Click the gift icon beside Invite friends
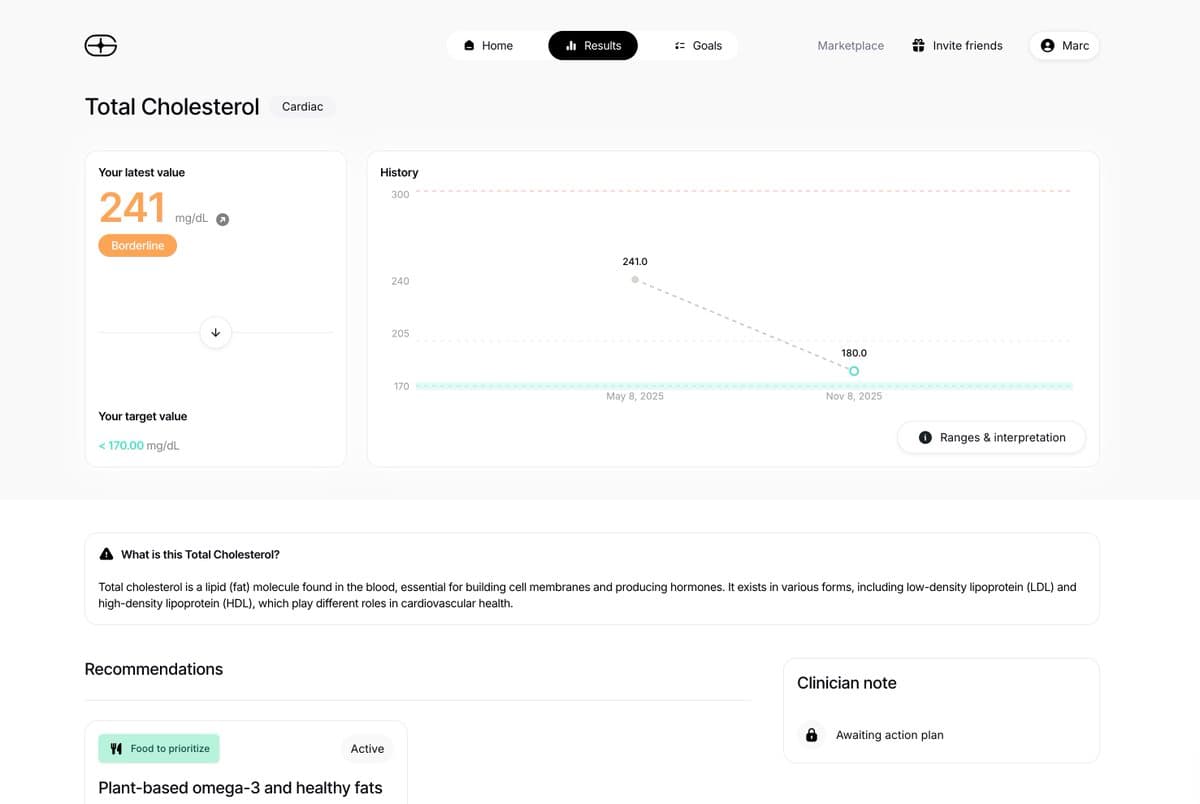The height and width of the screenshot is (804, 1200). (918, 46)
